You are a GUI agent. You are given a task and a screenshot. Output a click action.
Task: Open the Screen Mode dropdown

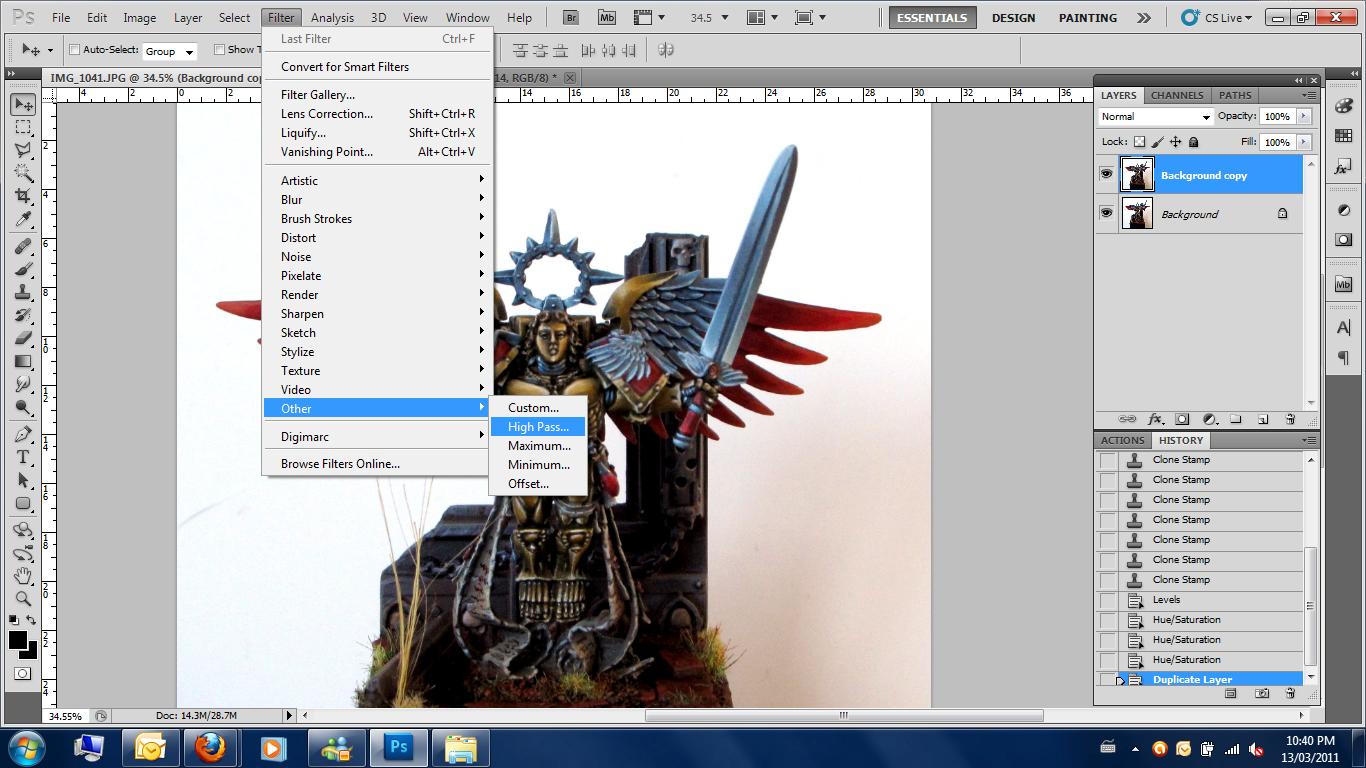coord(810,17)
